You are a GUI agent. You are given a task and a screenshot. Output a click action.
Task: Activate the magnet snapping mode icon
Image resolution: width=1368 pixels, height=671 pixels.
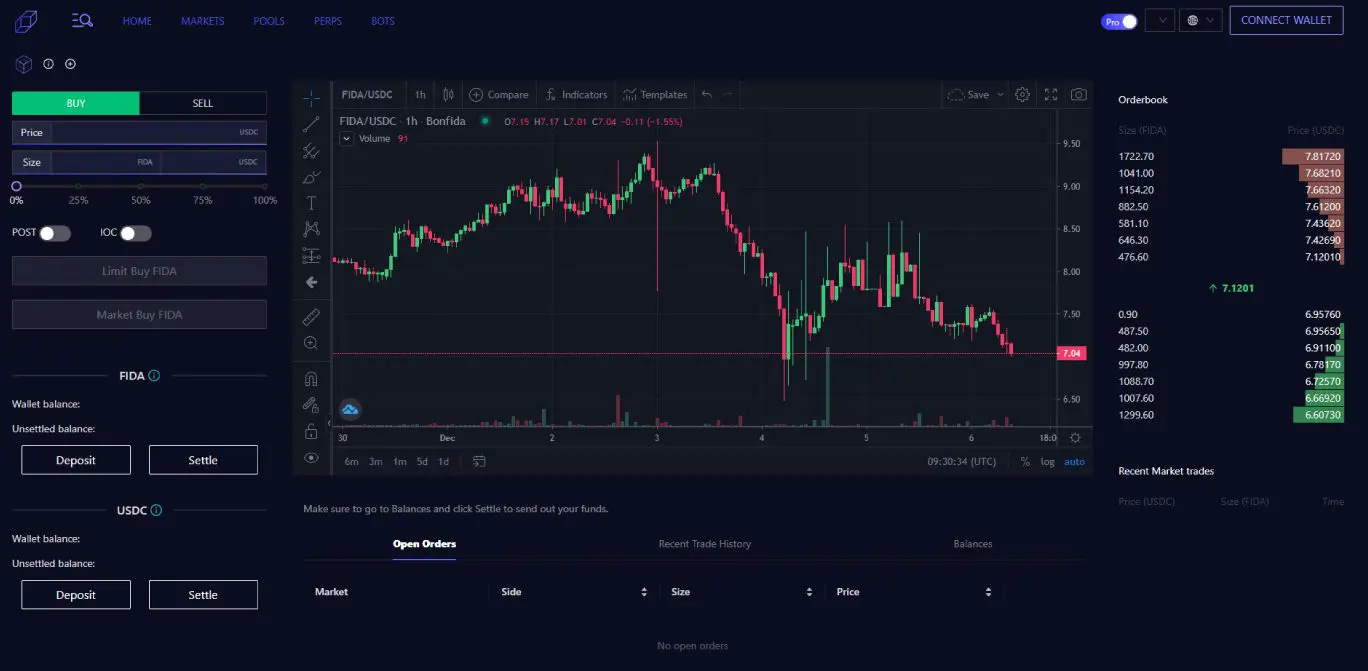(311, 379)
